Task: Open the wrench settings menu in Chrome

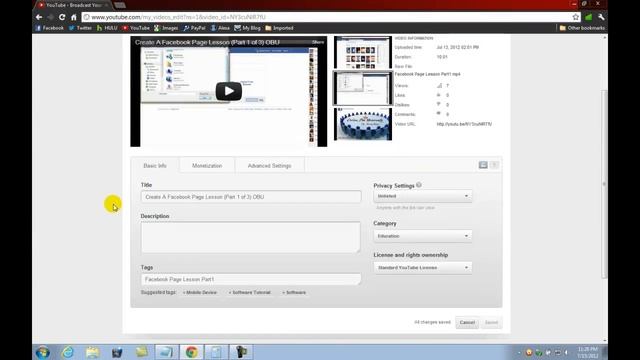Action: pos(601,17)
